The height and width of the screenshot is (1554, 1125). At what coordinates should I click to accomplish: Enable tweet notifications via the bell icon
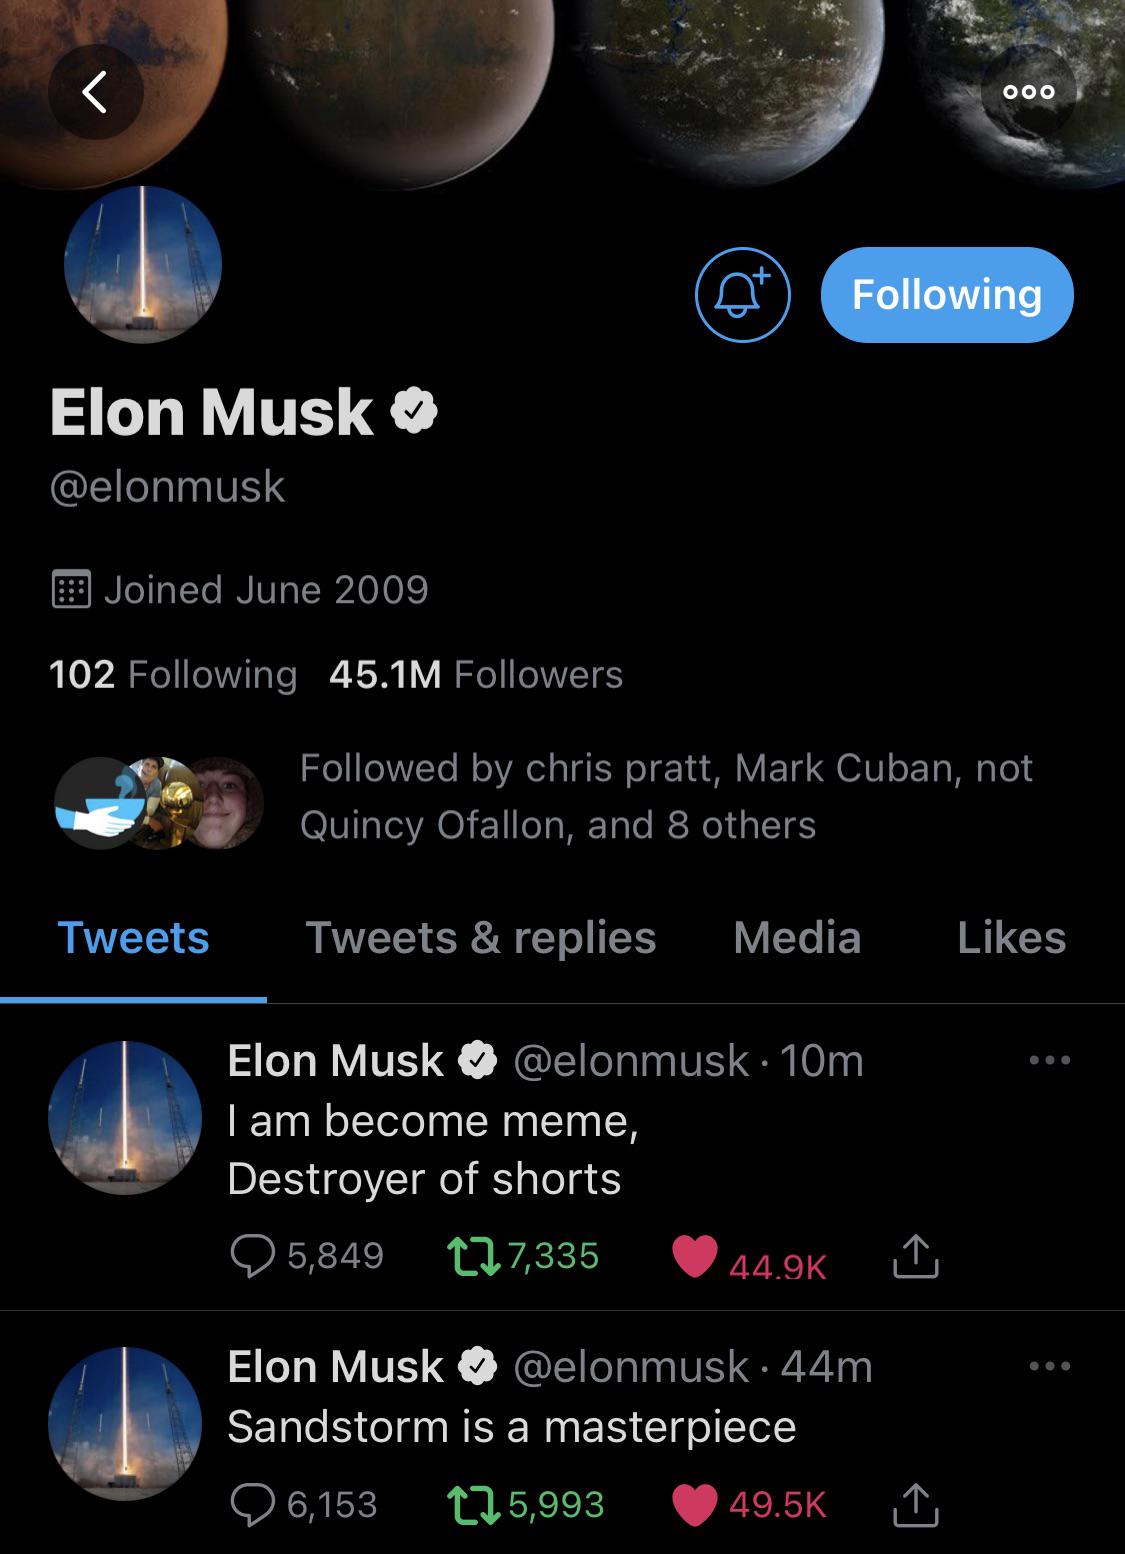[741, 293]
